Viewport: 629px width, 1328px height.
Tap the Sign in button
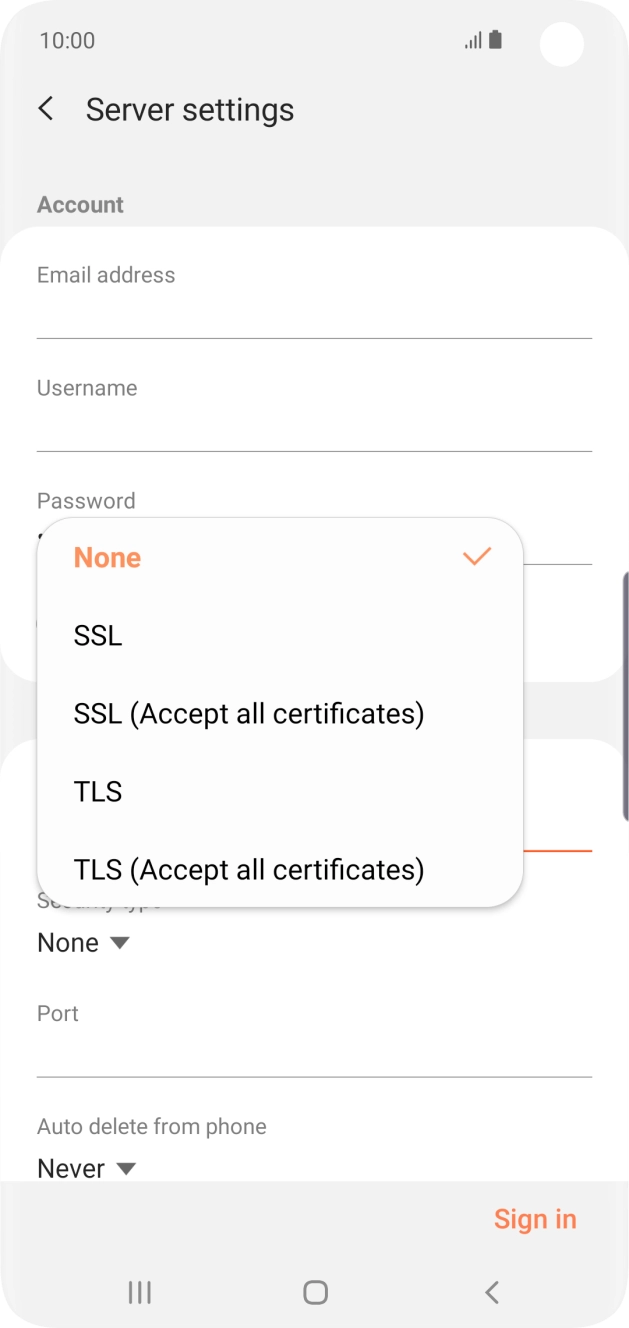click(x=535, y=1219)
